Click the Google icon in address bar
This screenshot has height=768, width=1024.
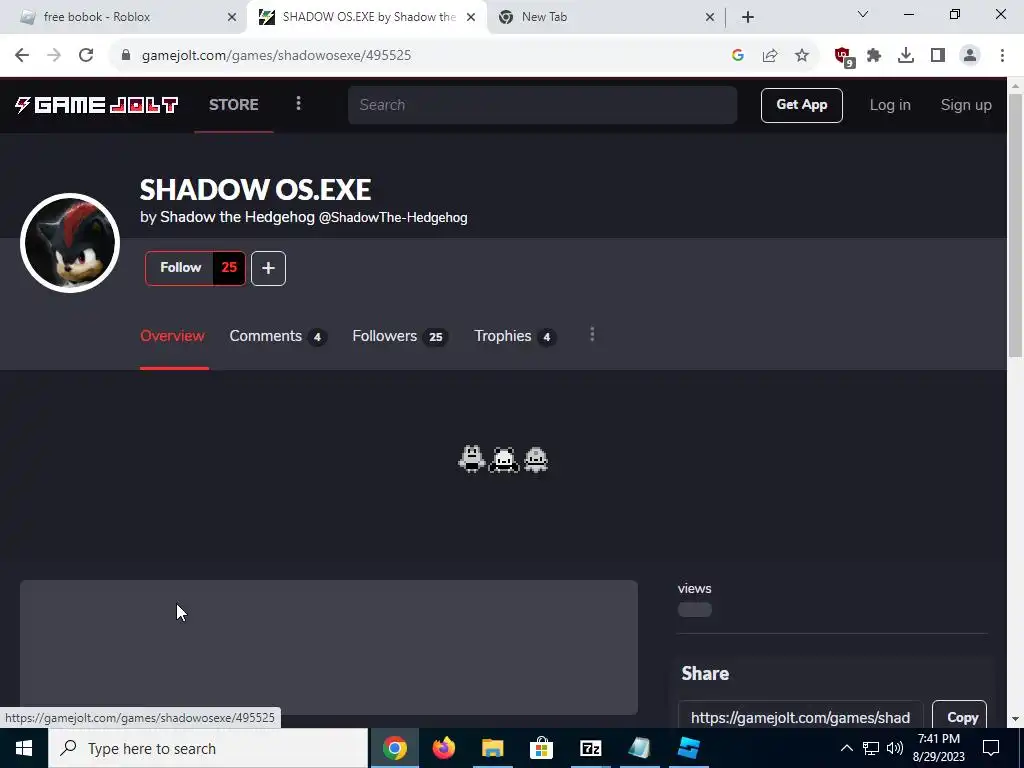tap(738, 55)
